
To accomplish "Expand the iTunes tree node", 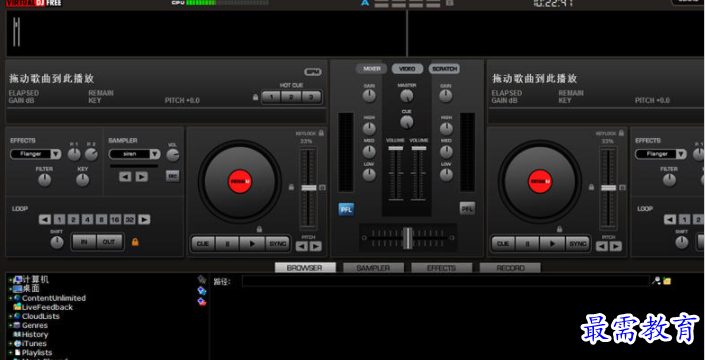I will [x=10, y=343].
